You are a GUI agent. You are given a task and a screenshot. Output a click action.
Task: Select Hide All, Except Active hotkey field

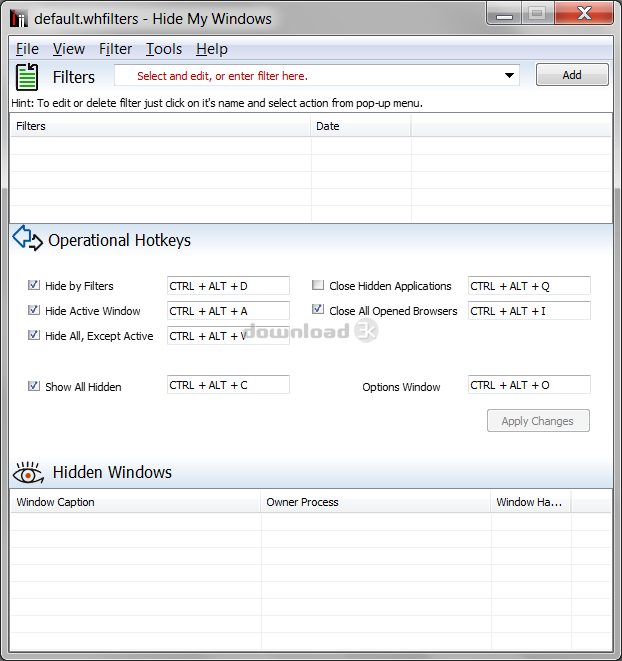(228, 336)
